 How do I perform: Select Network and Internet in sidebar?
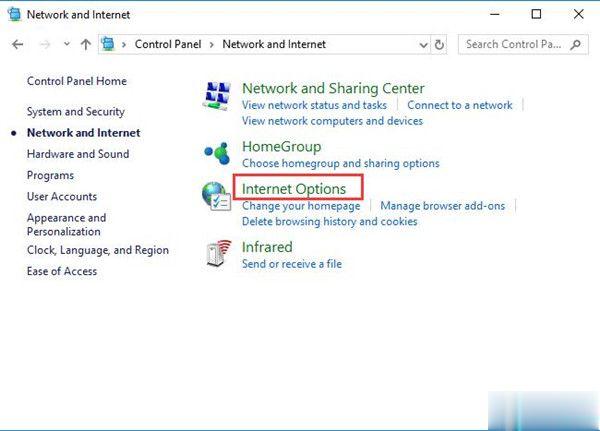pyautogui.click(x=83, y=133)
